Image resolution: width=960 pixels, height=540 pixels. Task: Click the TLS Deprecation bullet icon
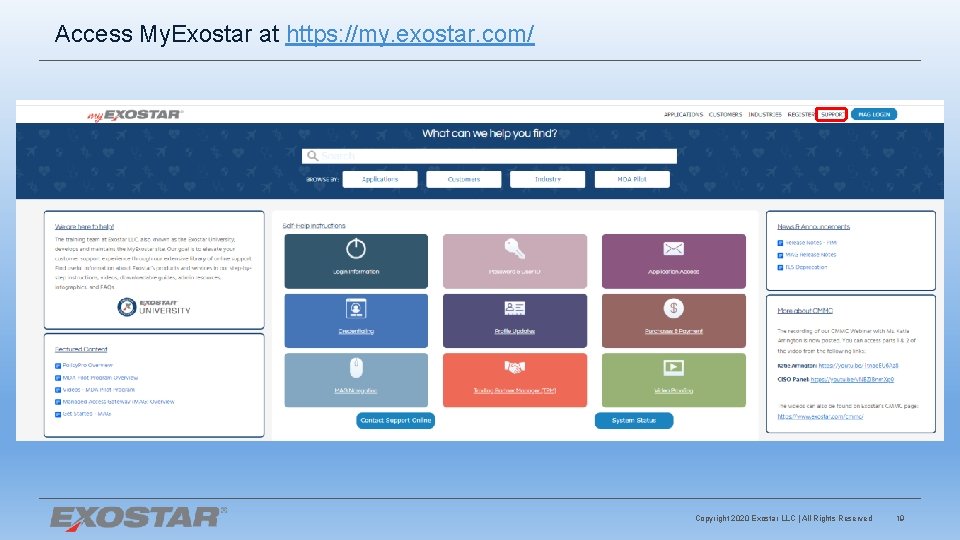(x=781, y=268)
